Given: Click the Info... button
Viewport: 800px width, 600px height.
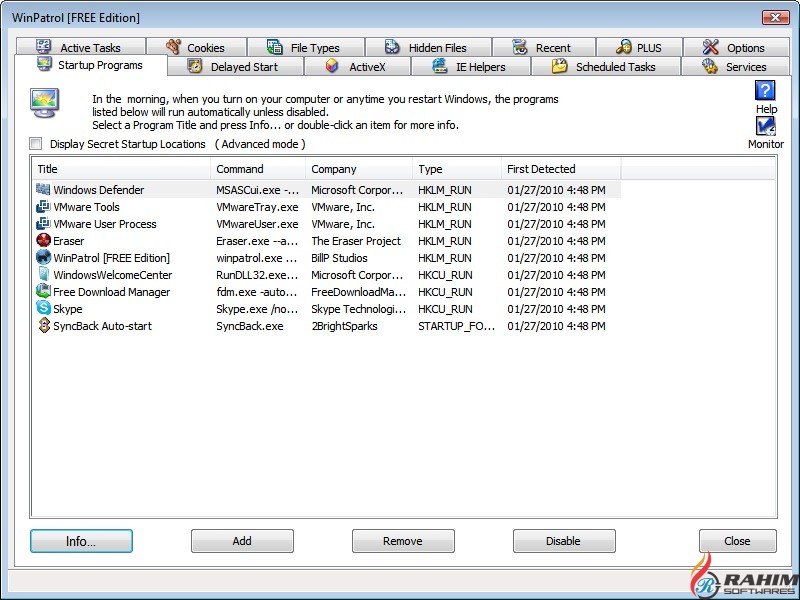Looking at the screenshot, I should click(81, 541).
